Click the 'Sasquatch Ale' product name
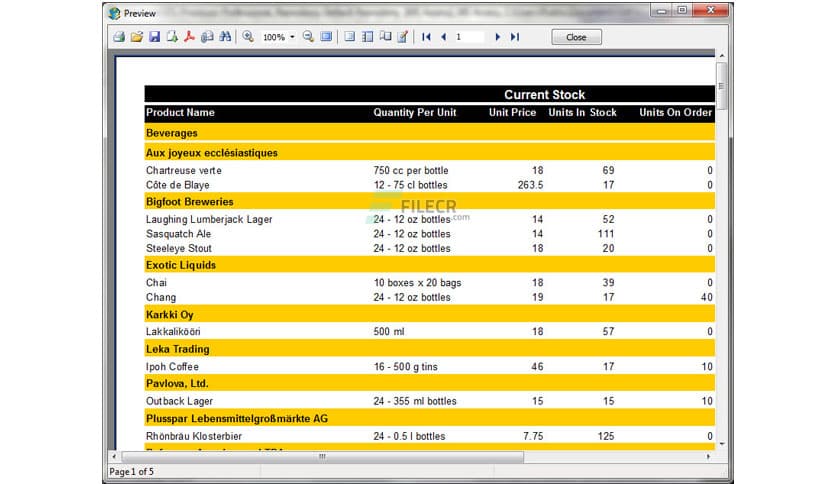 click(179, 234)
